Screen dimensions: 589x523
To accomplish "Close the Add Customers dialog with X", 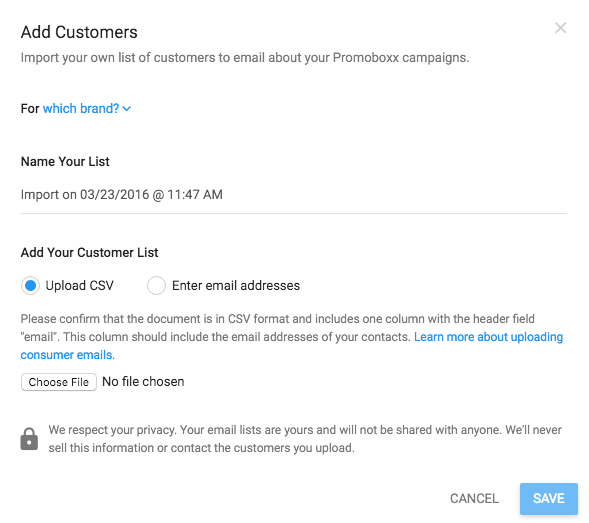I will (560, 28).
